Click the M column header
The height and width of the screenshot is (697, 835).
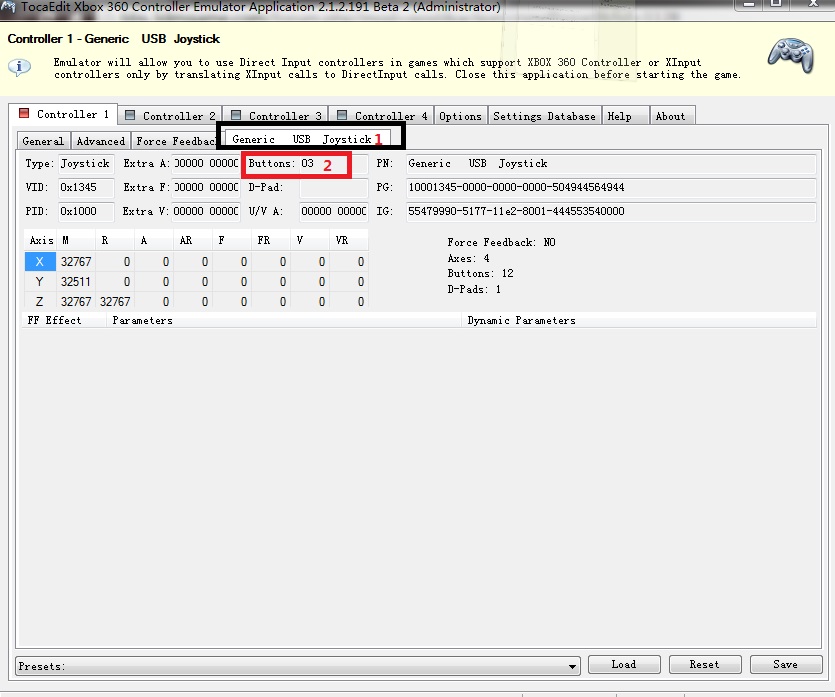coord(76,241)
